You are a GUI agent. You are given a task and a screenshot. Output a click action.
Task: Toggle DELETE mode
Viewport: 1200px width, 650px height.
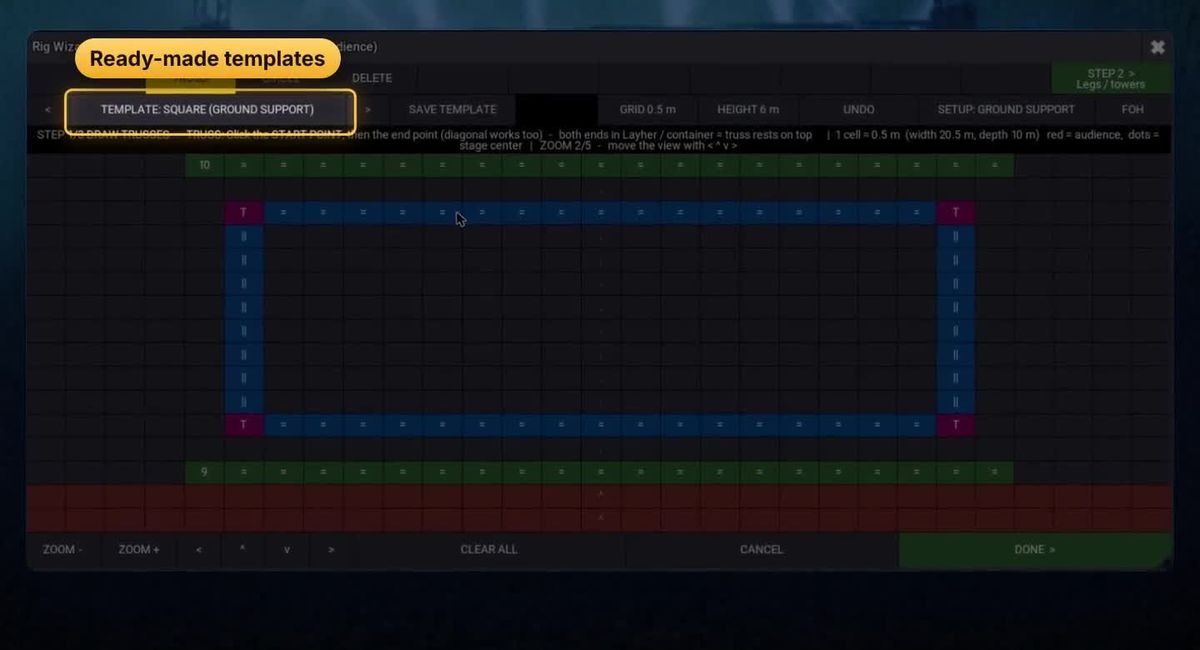tap(371, 78)
